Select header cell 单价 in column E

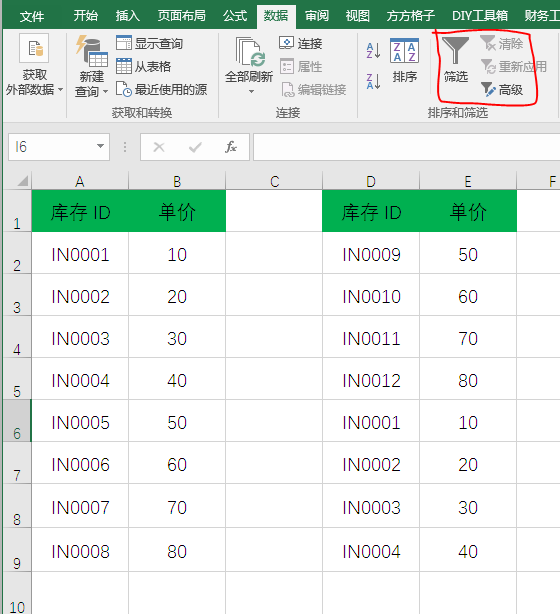[468, 211]
